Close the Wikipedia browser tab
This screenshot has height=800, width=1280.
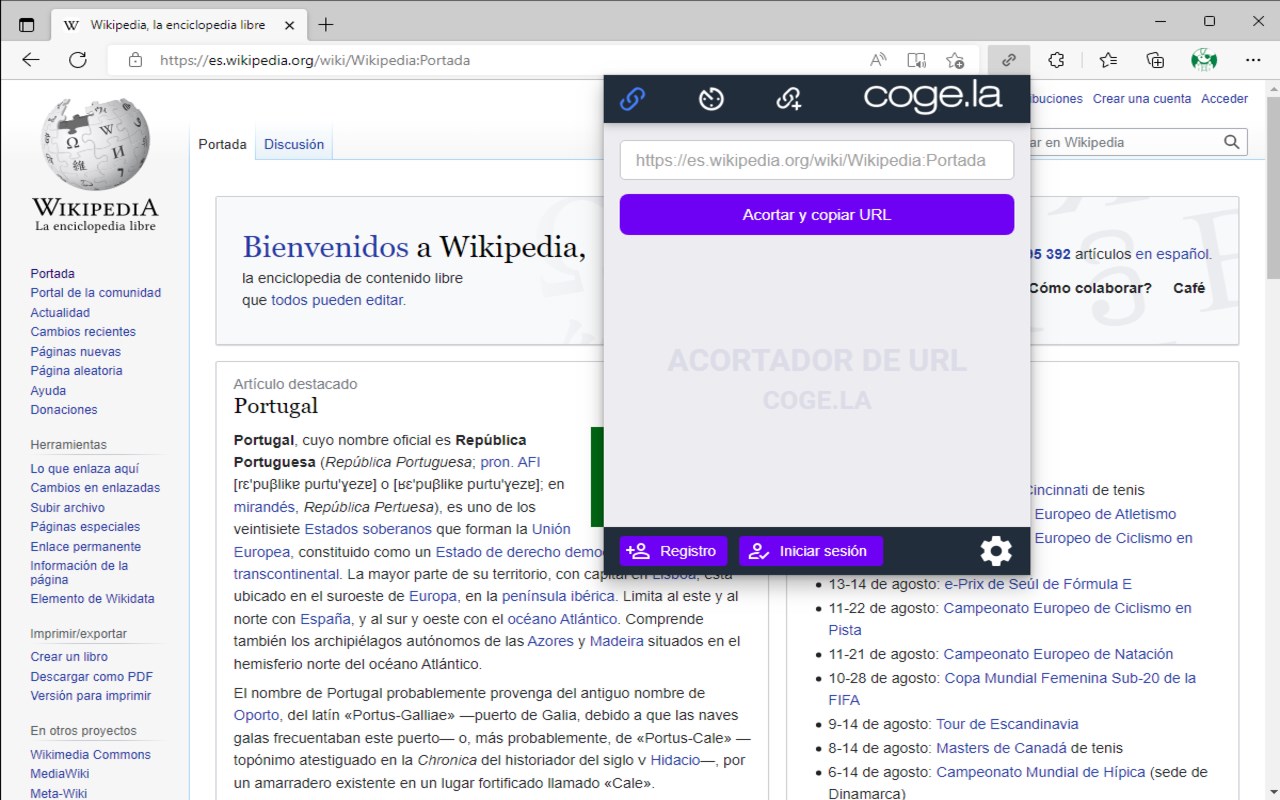(289, 24)
